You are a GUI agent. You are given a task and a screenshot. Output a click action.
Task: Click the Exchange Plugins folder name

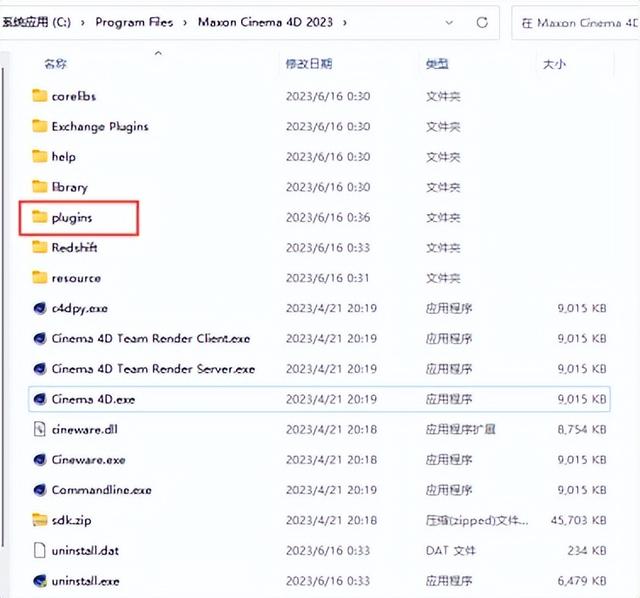point(100,127)
